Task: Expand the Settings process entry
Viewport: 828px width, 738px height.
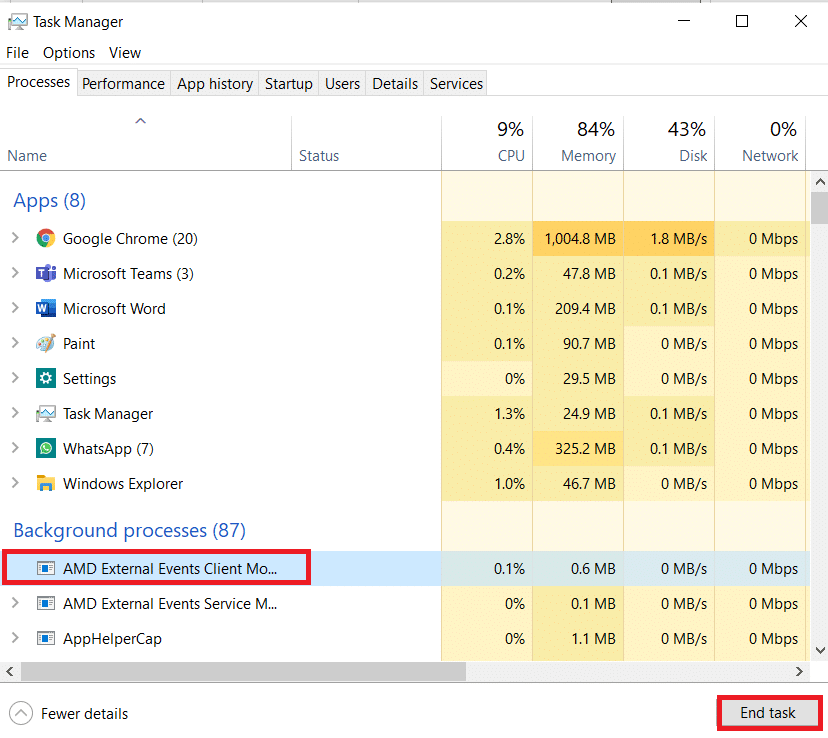Action: [15, 378]
